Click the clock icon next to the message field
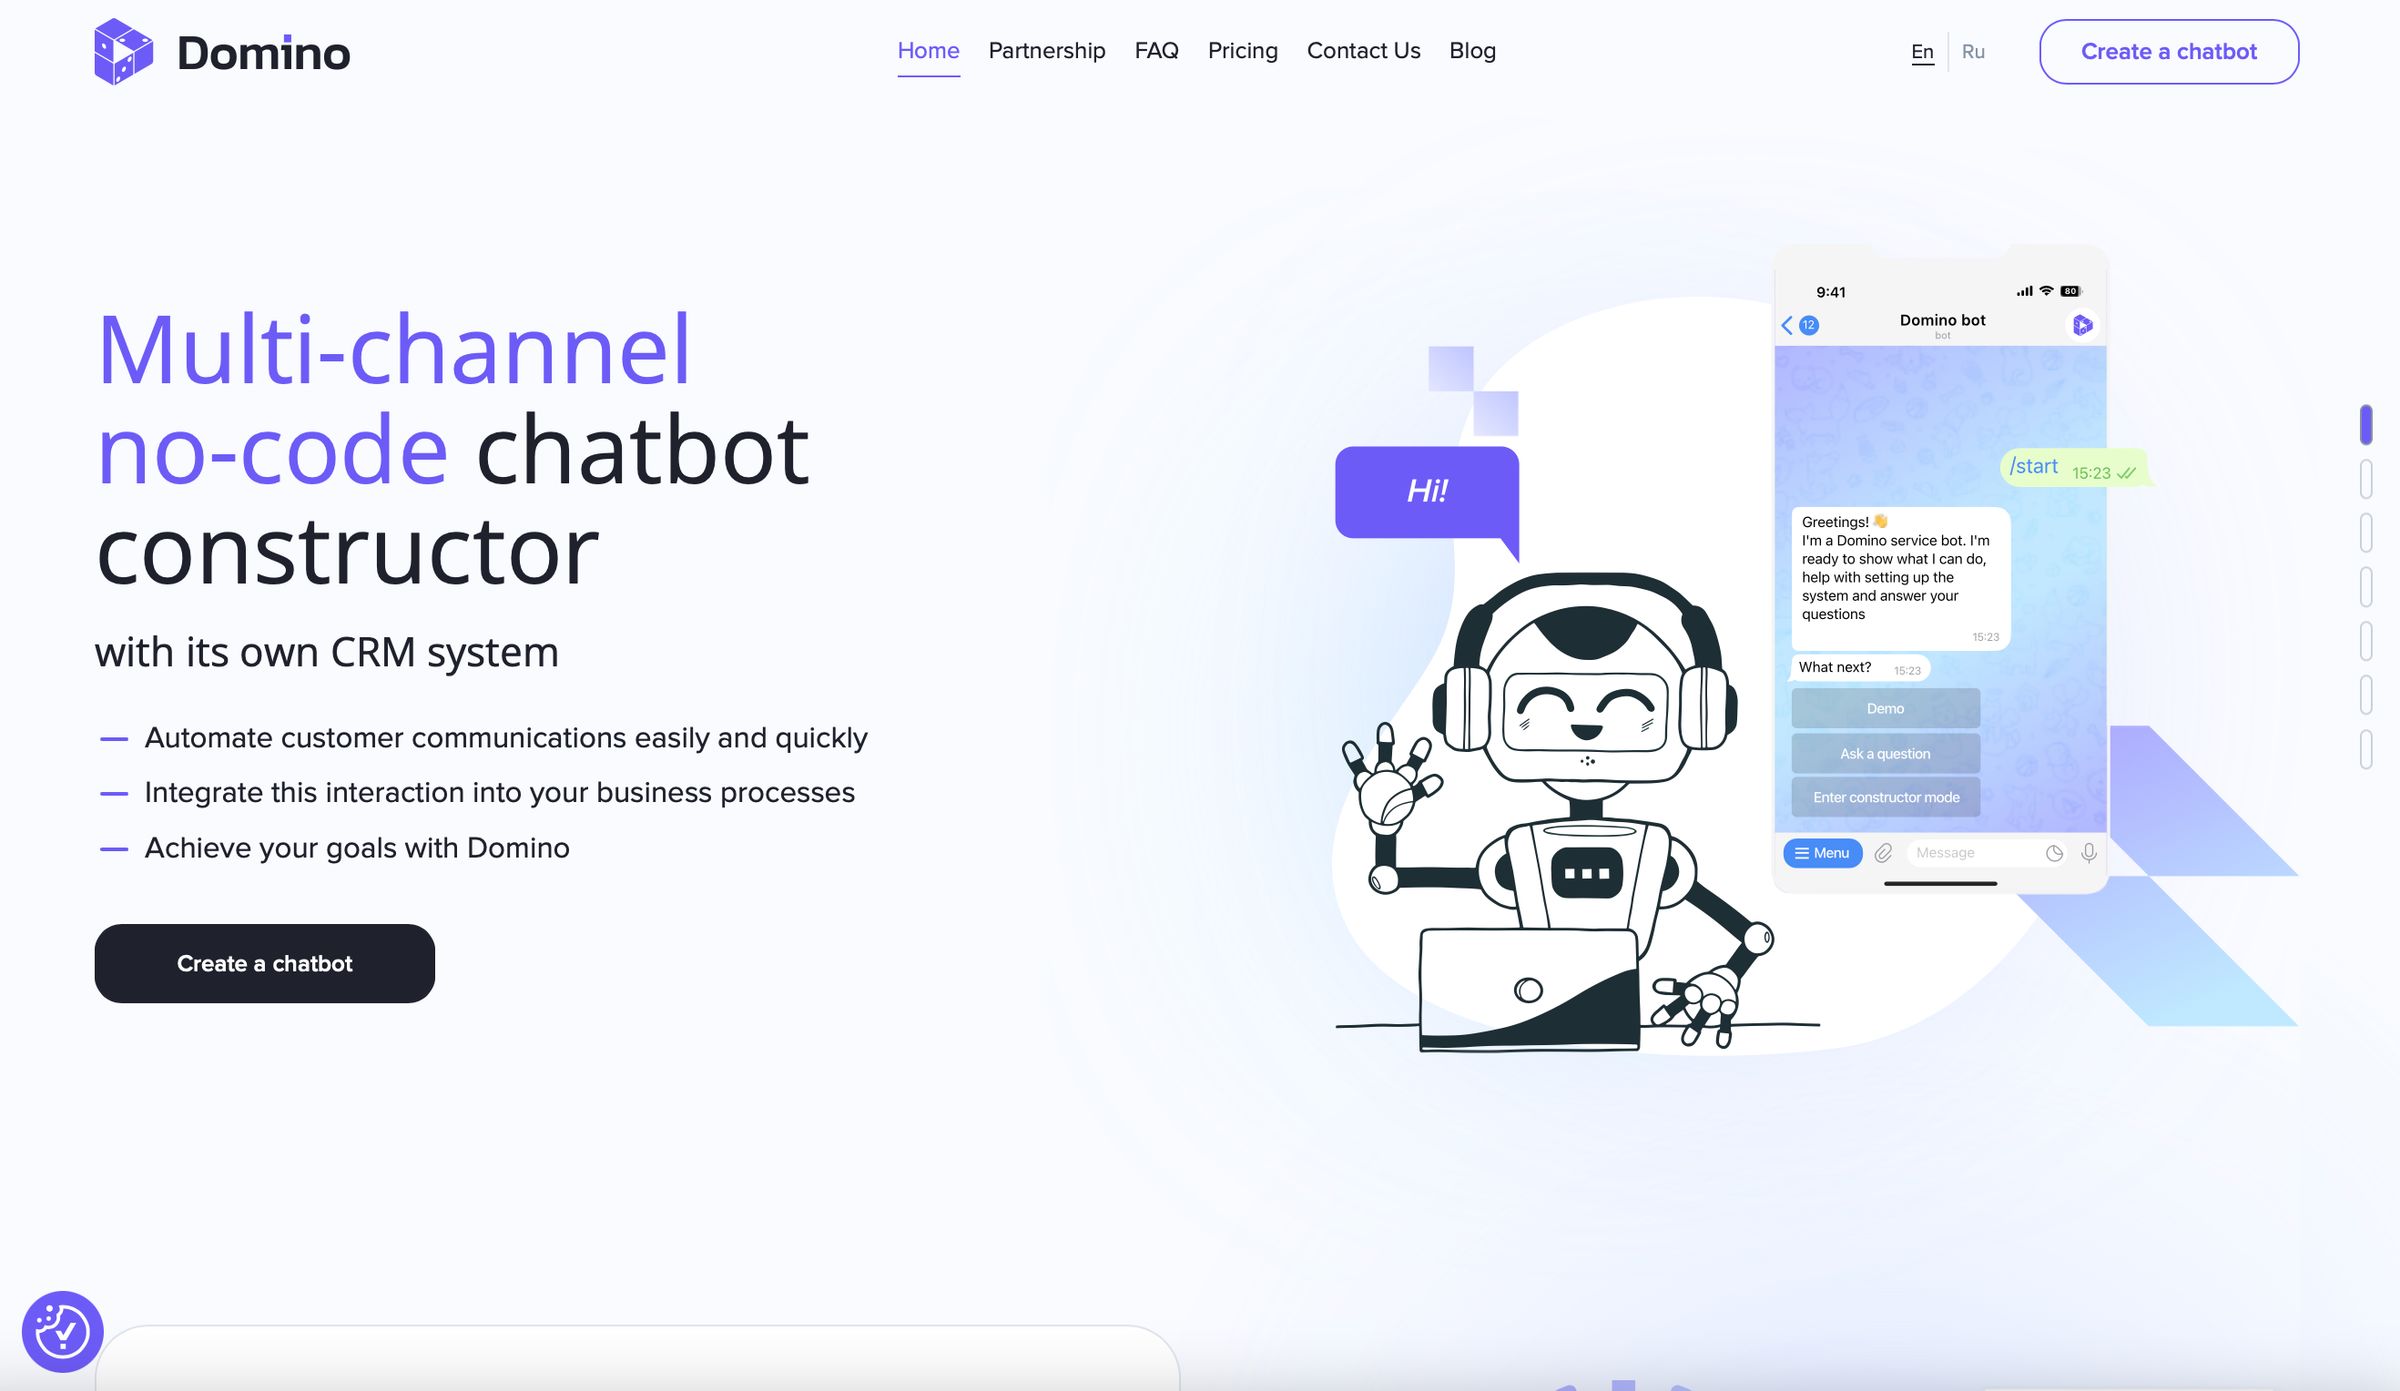This screenshot has width=2400, height=1391. pyautogui.click(x=2052, y=853)
